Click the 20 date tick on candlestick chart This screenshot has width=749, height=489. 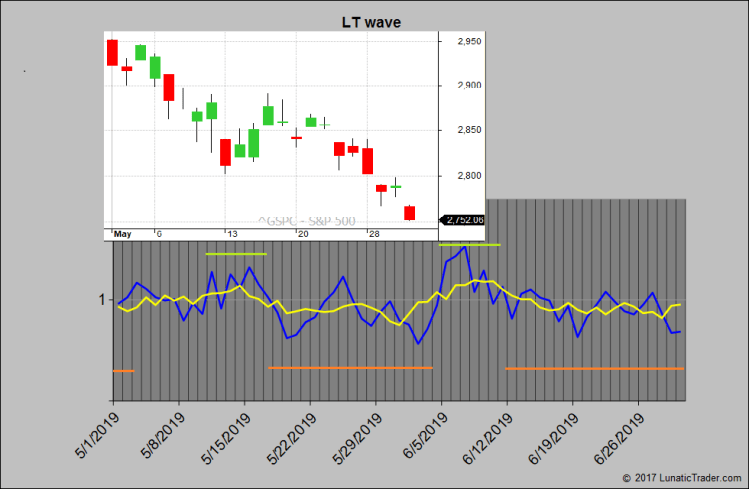[303, 234]
